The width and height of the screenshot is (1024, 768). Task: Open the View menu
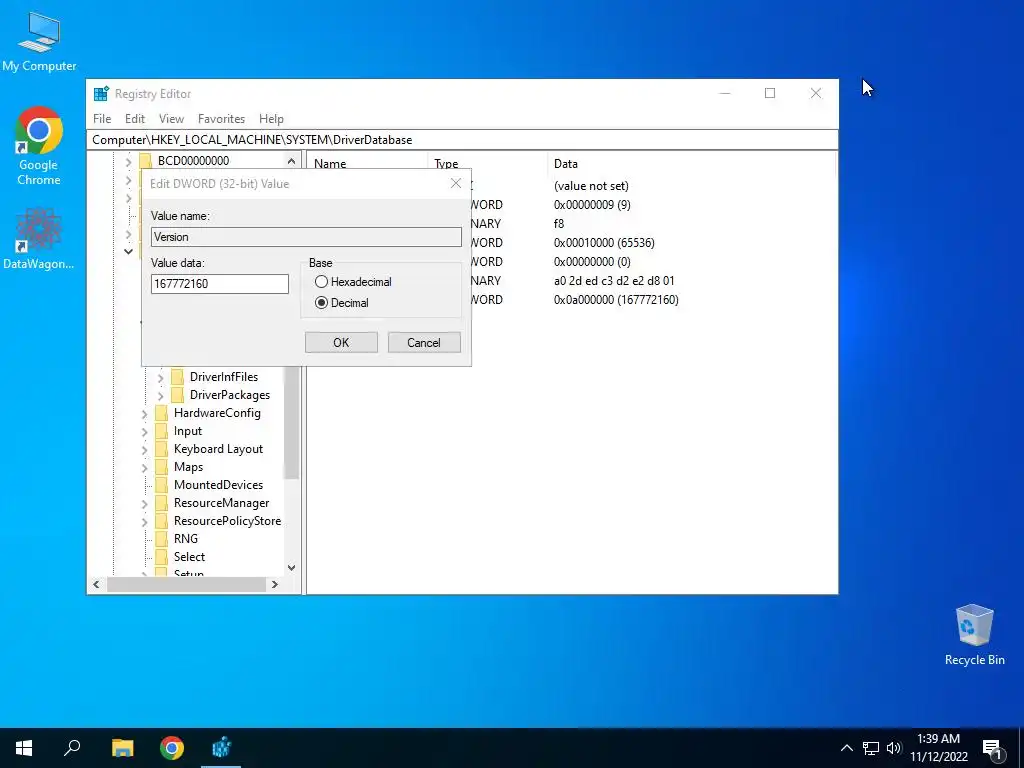click(x=171, y=119)
